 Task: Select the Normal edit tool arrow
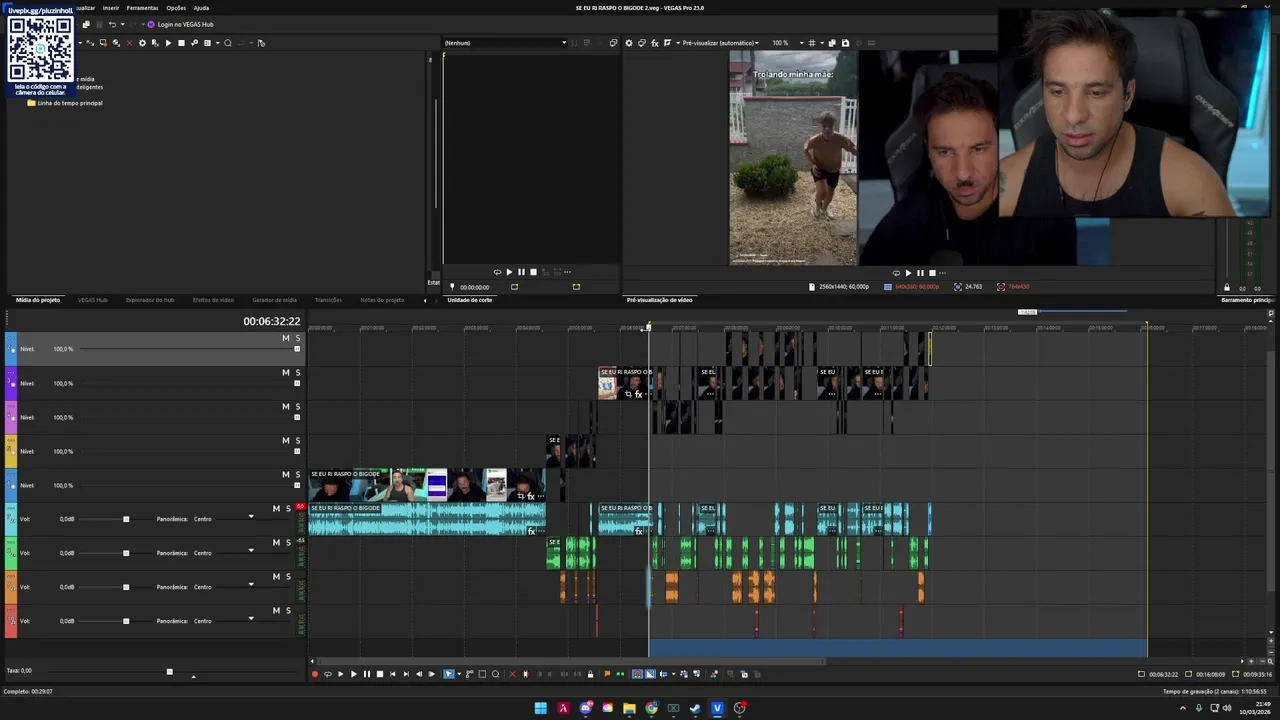448,674
